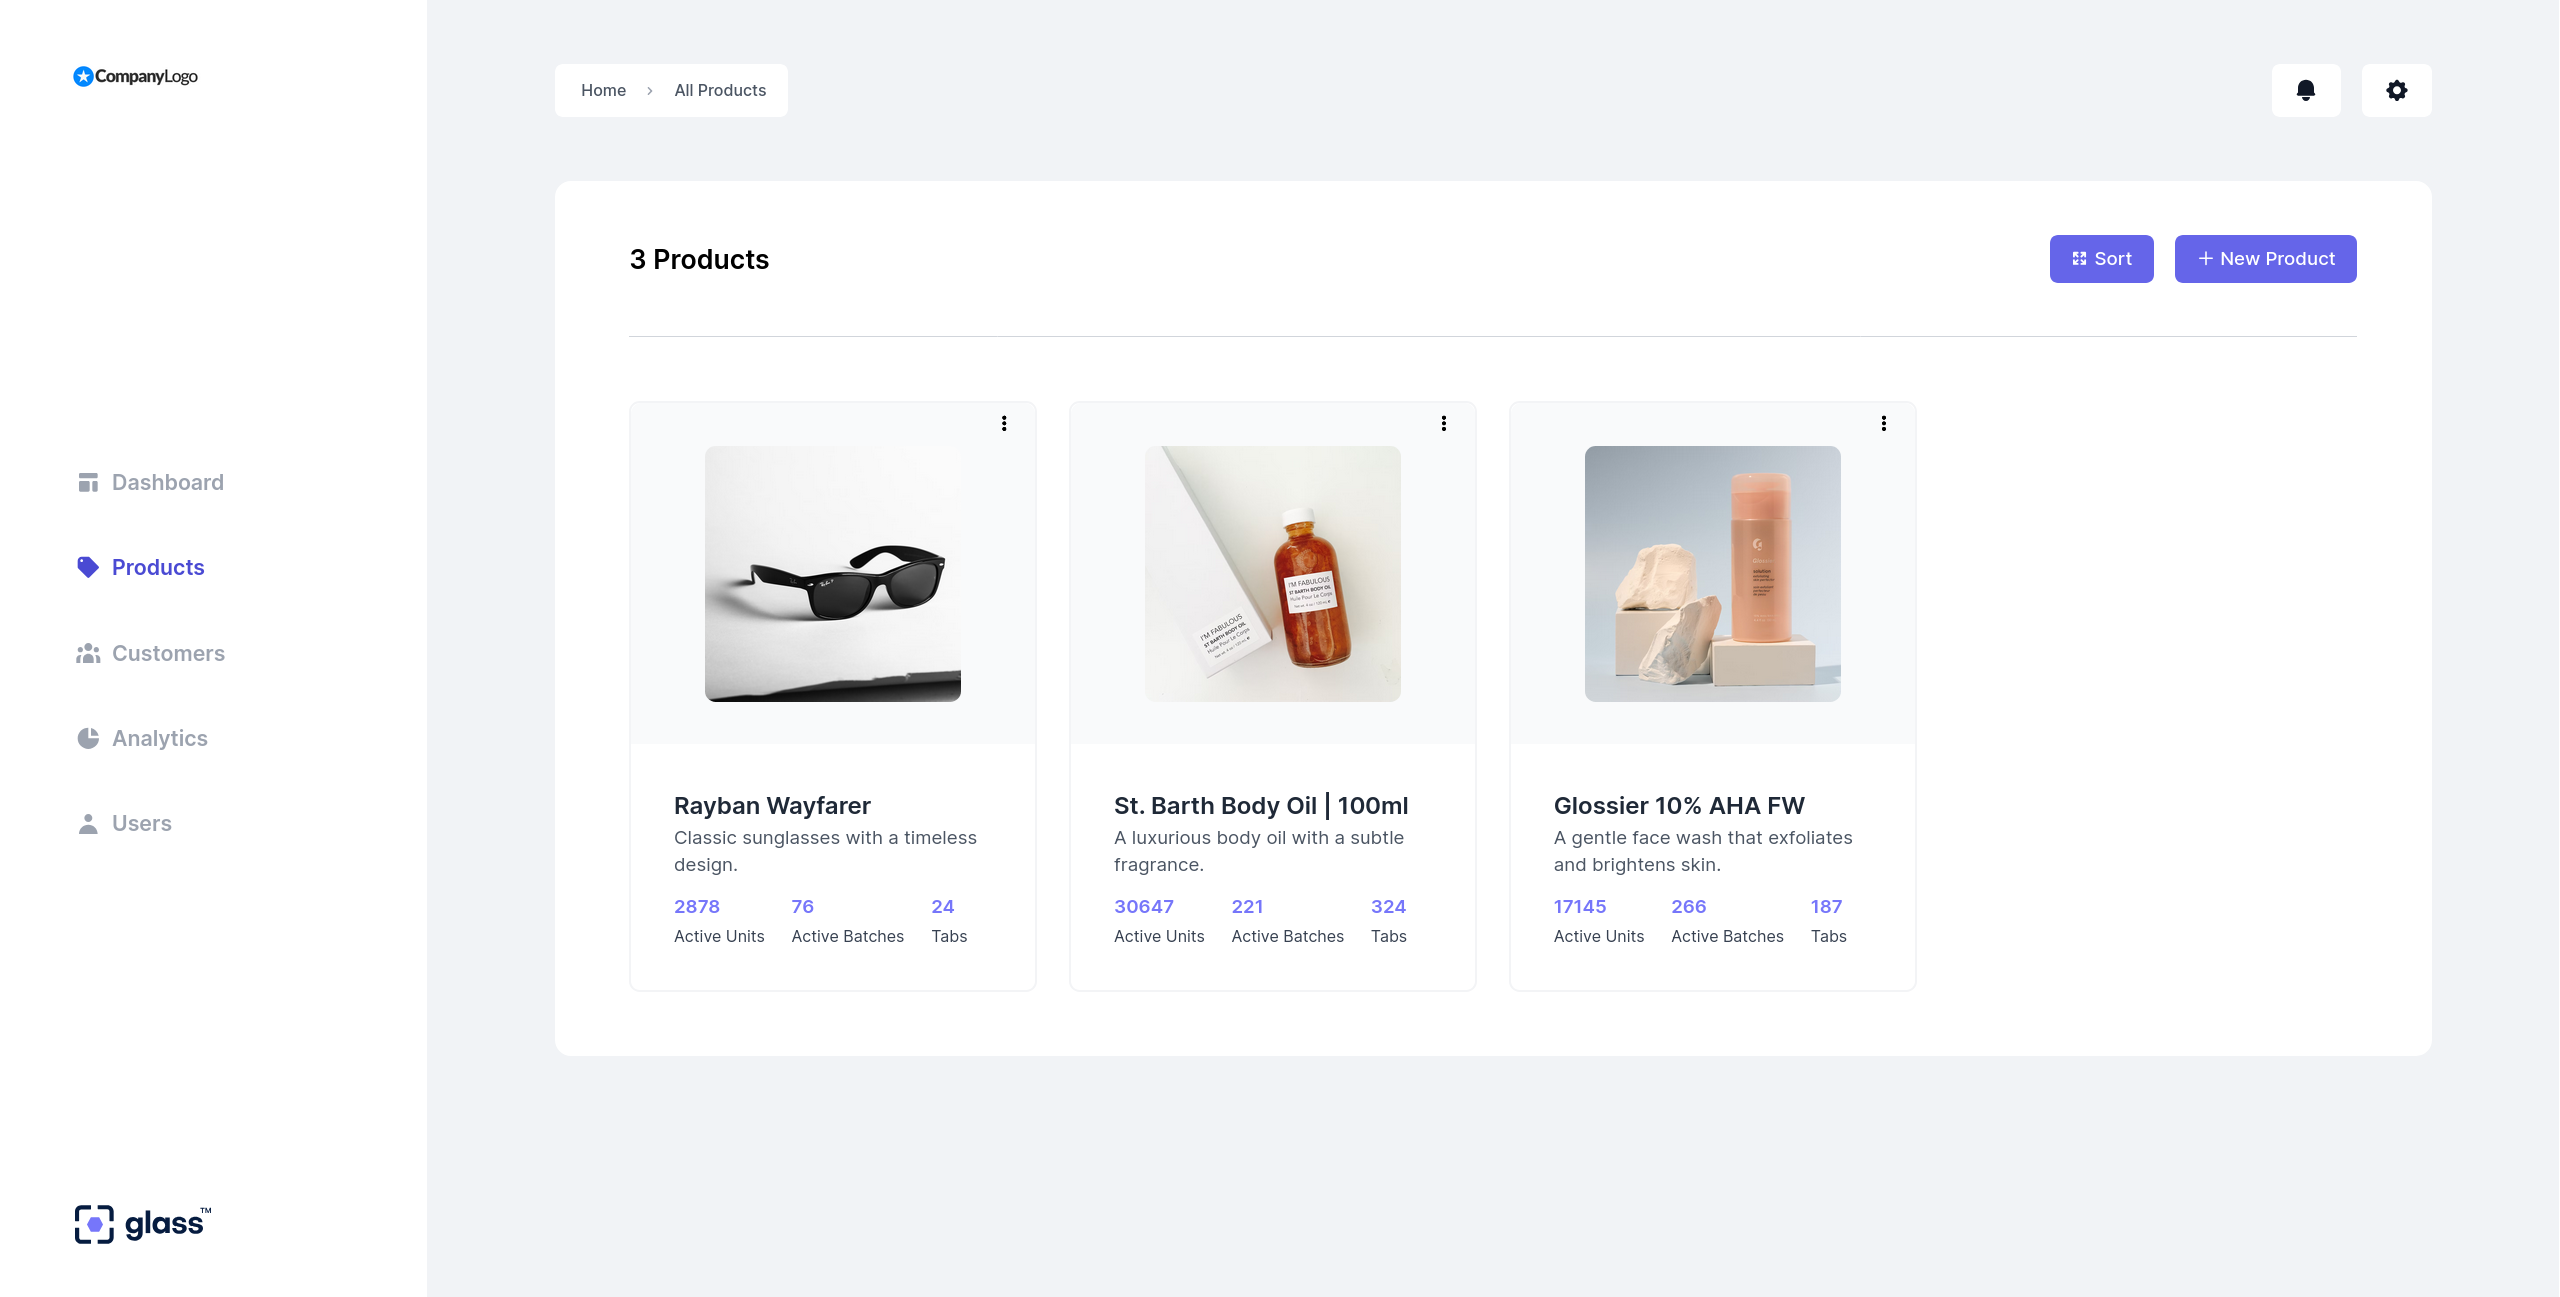Select All Products in the breadcrumb

720,90
